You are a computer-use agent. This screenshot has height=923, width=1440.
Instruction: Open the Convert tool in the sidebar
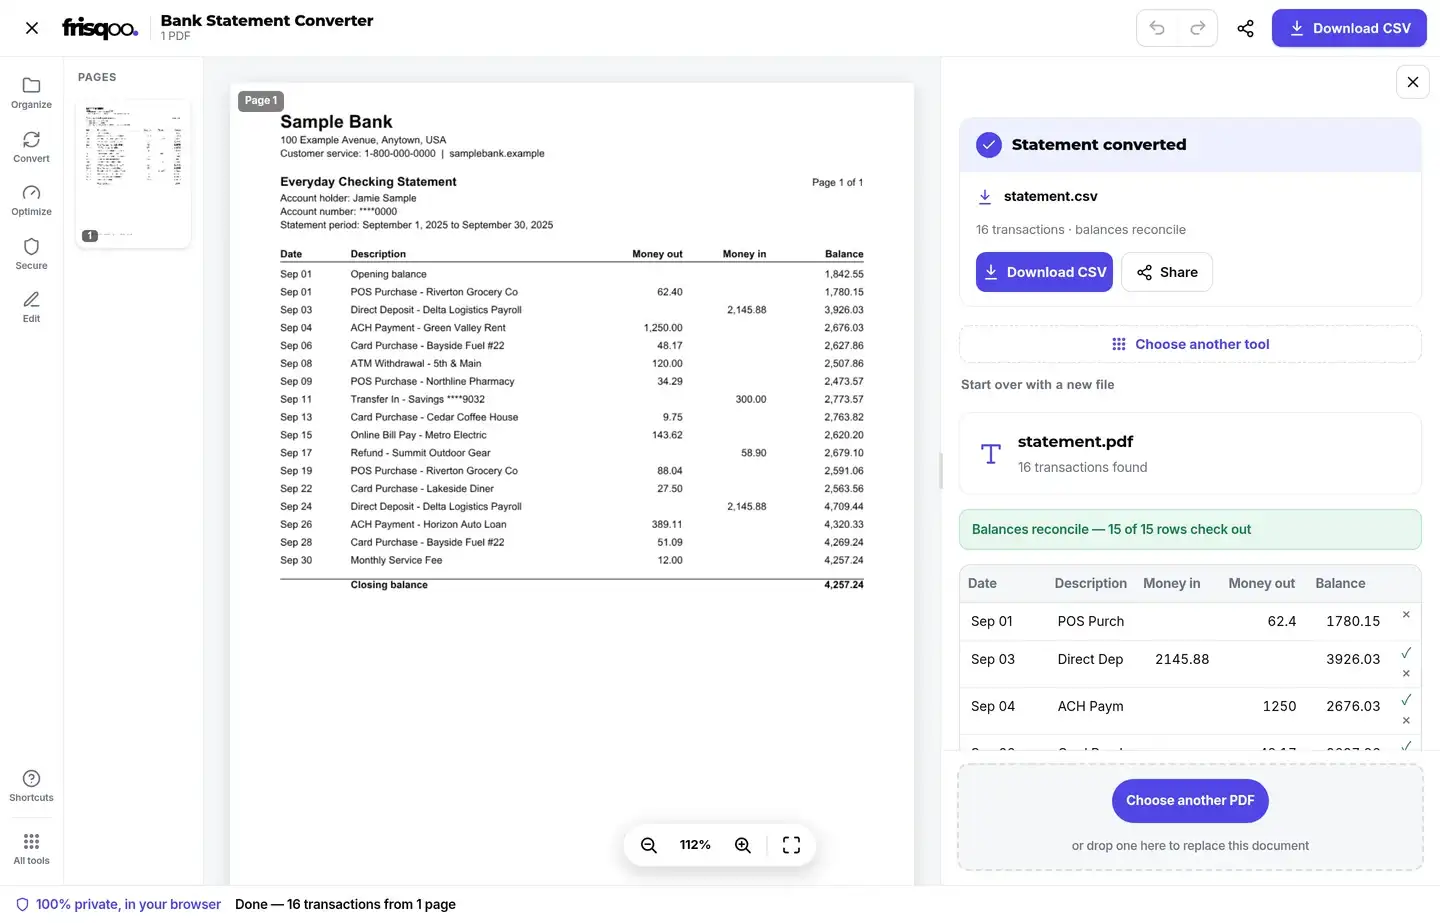tap(31, 146)
